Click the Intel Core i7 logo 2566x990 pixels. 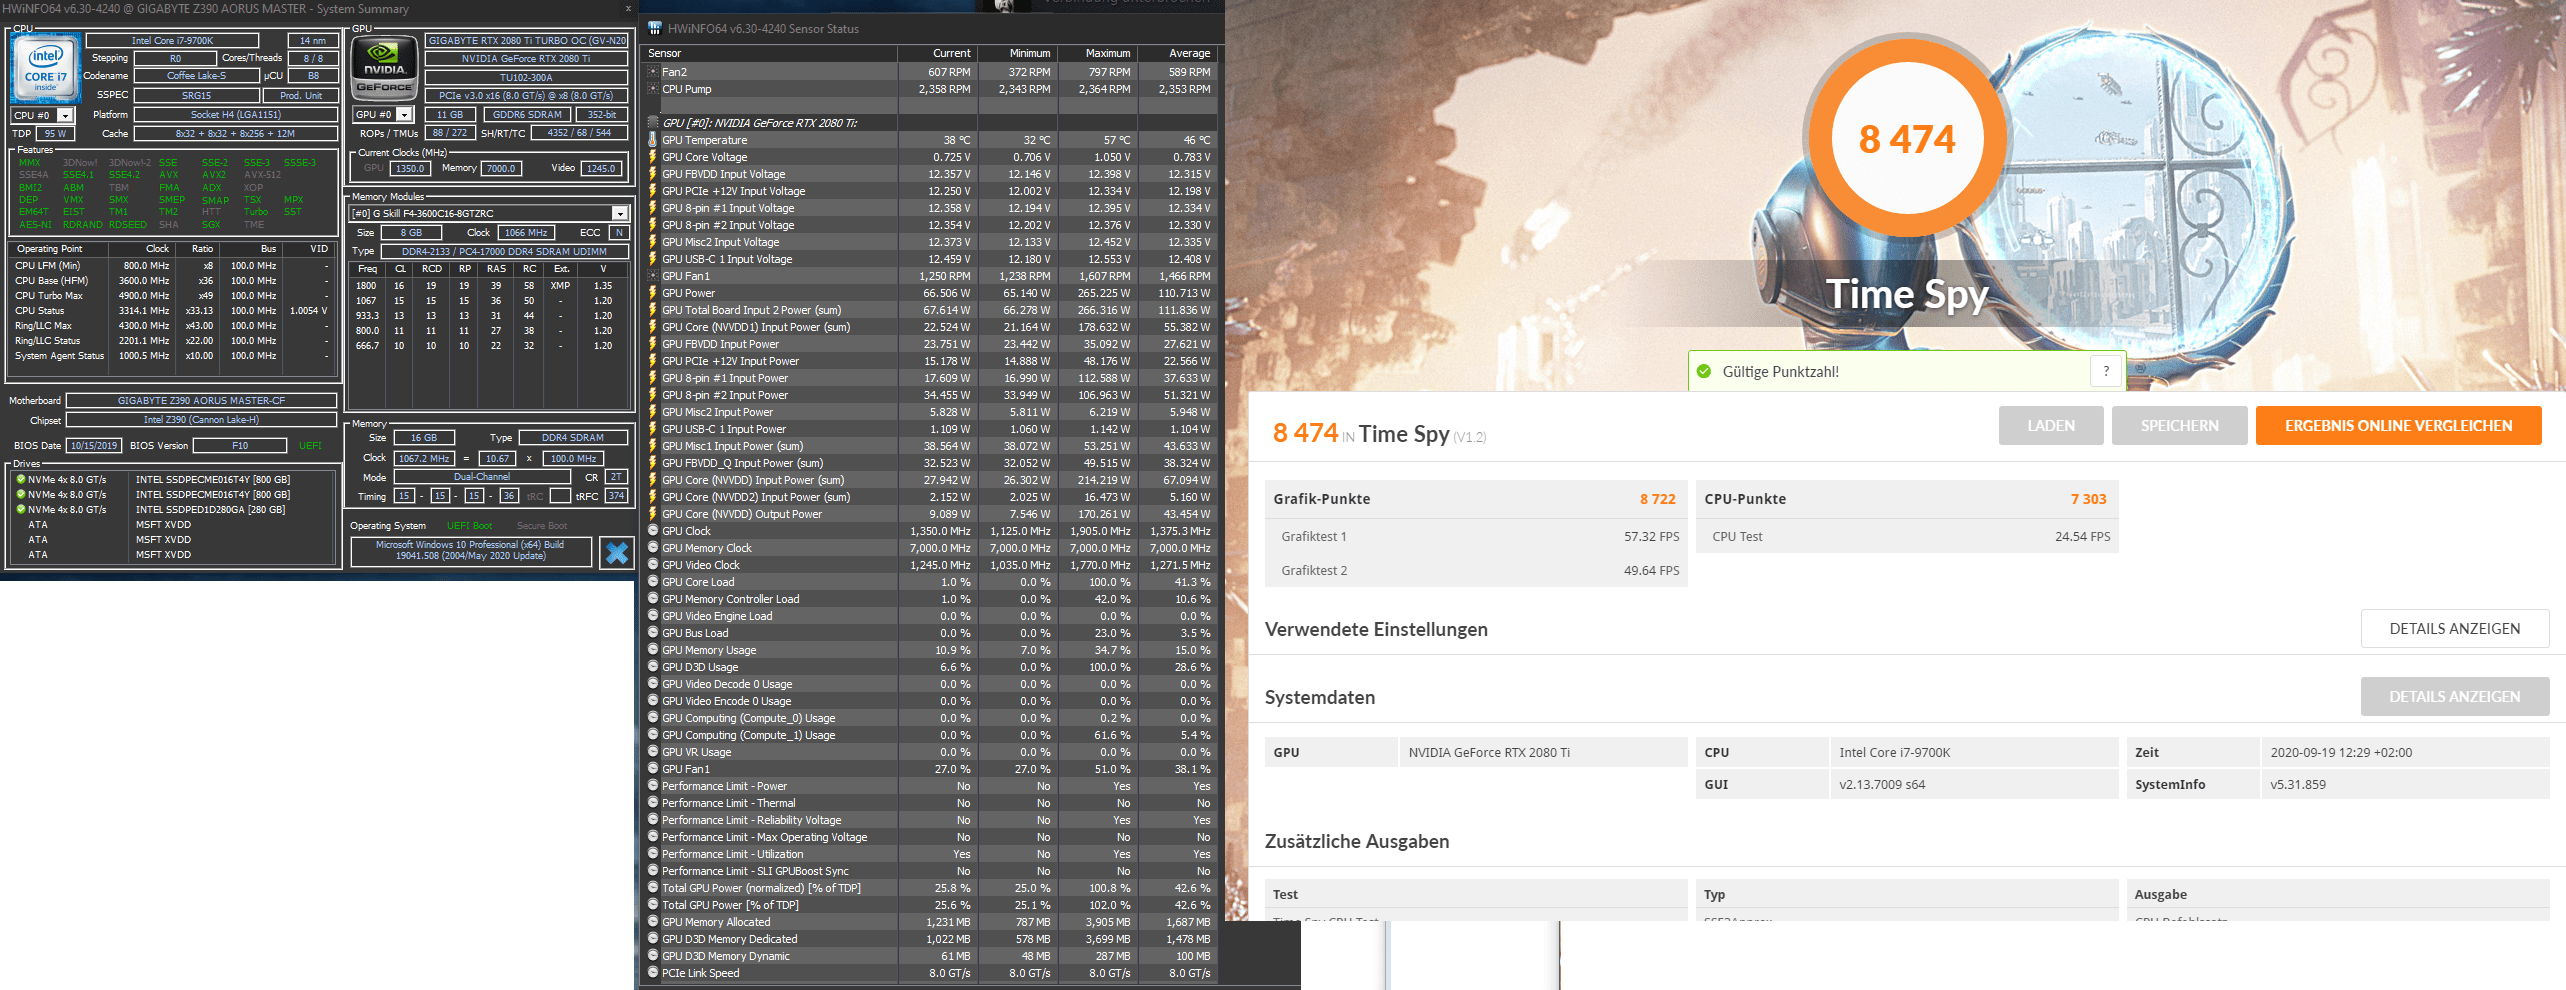46,69
